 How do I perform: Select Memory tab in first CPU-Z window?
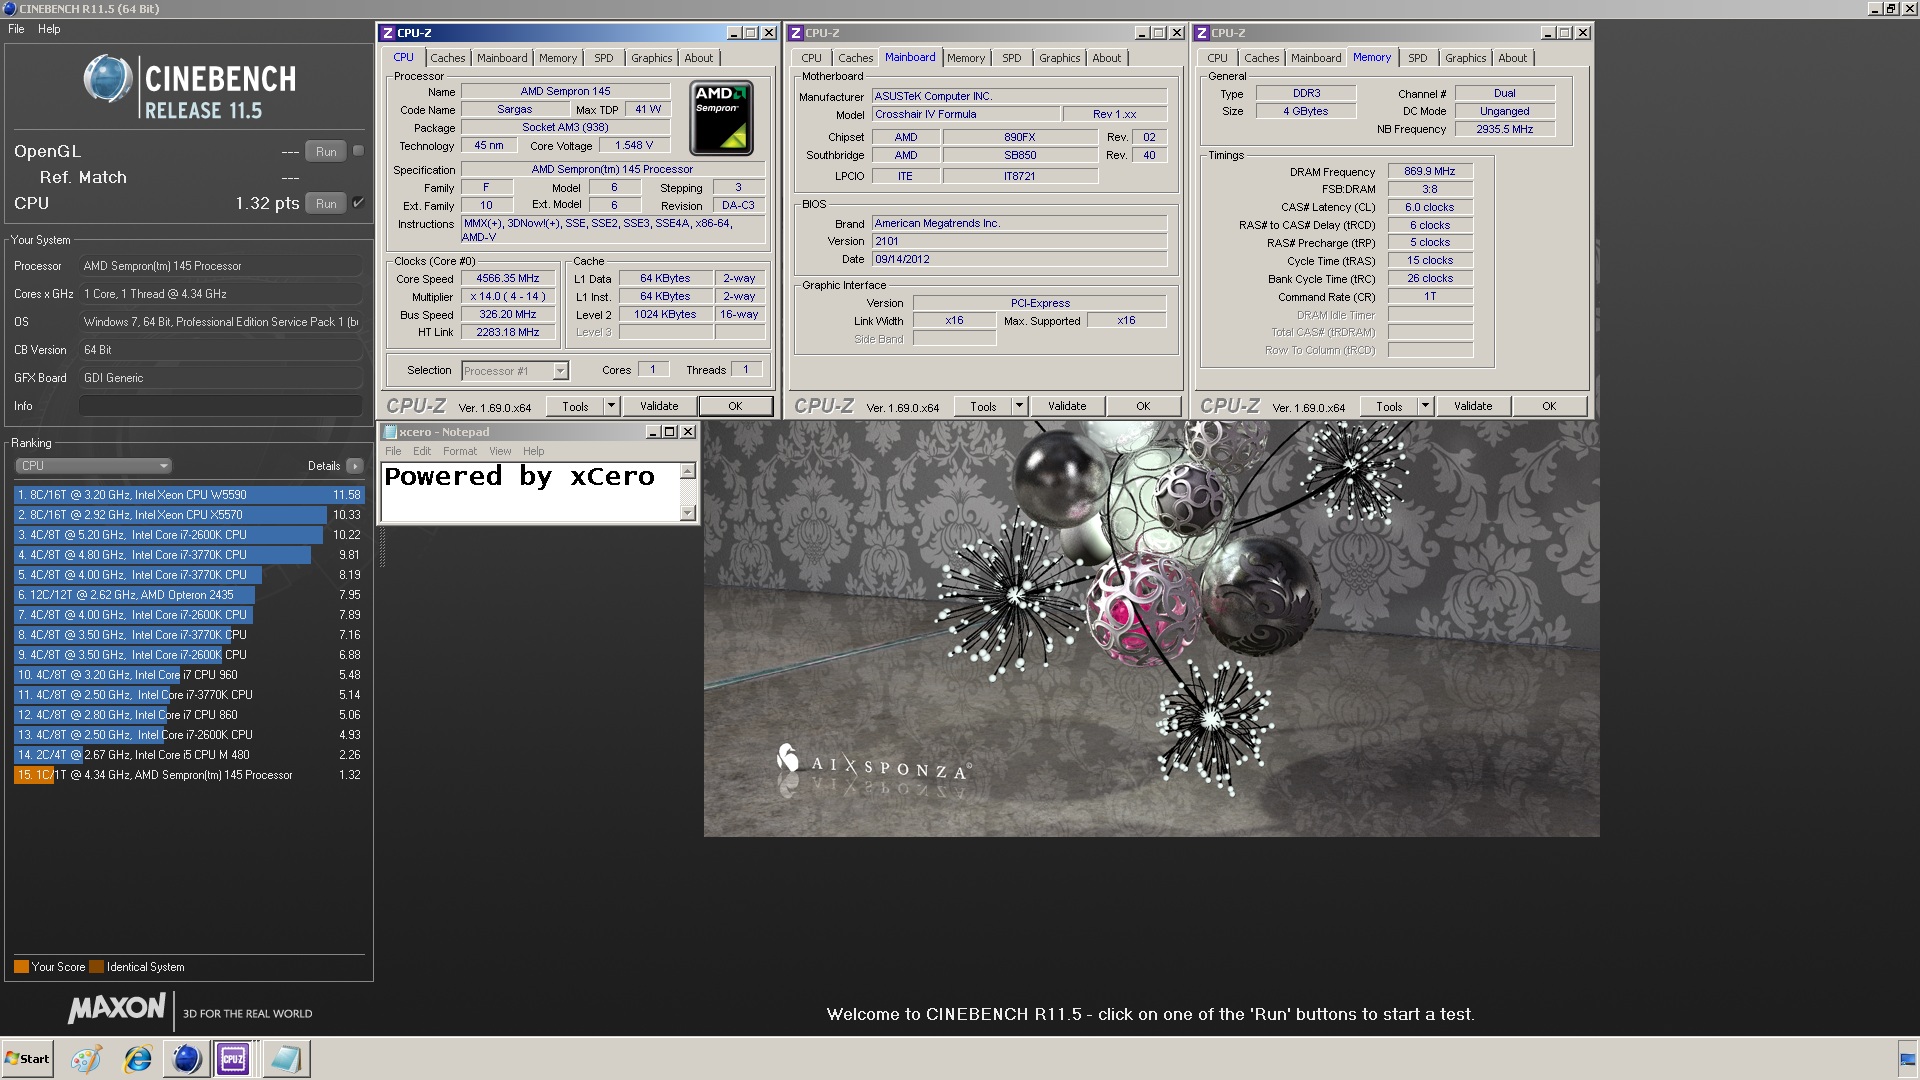pyautogui.click(x=558, y=58)
